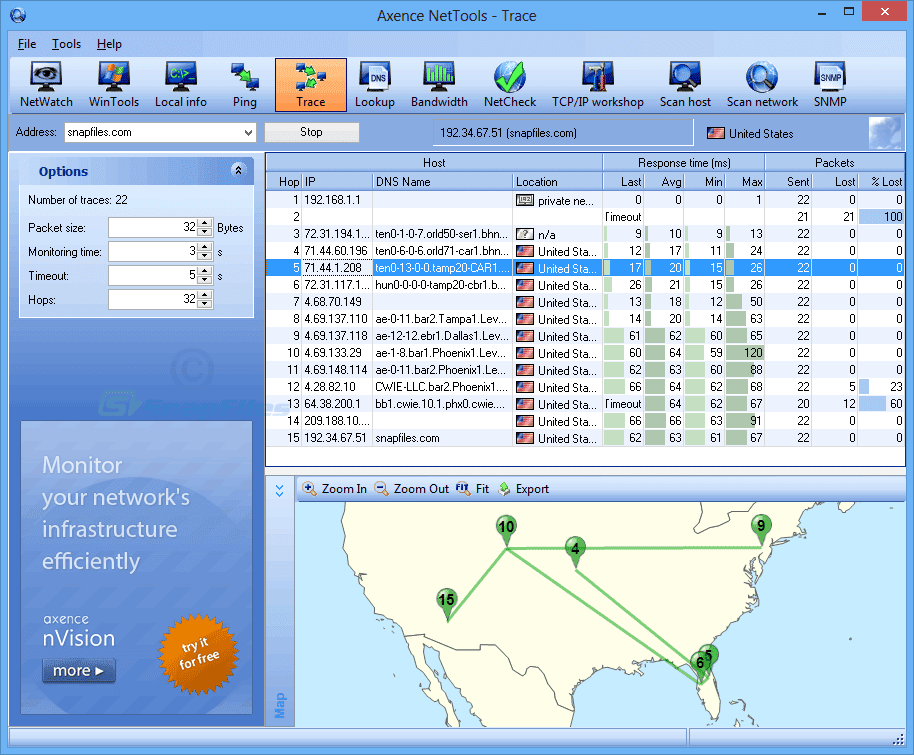Sort by the Hop column header
Image resolution: width=914 pixels, height=755 pixels.
[x=284, y=181]
